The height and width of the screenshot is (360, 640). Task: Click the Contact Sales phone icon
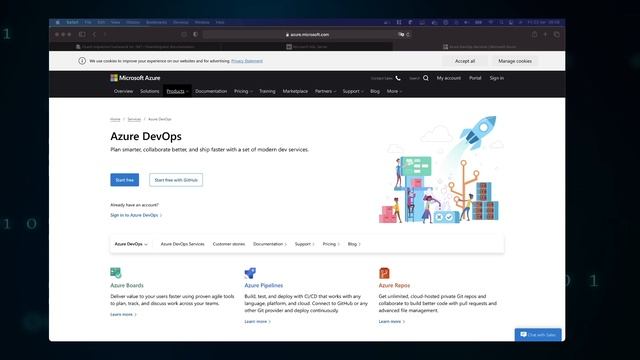(398, 78)
